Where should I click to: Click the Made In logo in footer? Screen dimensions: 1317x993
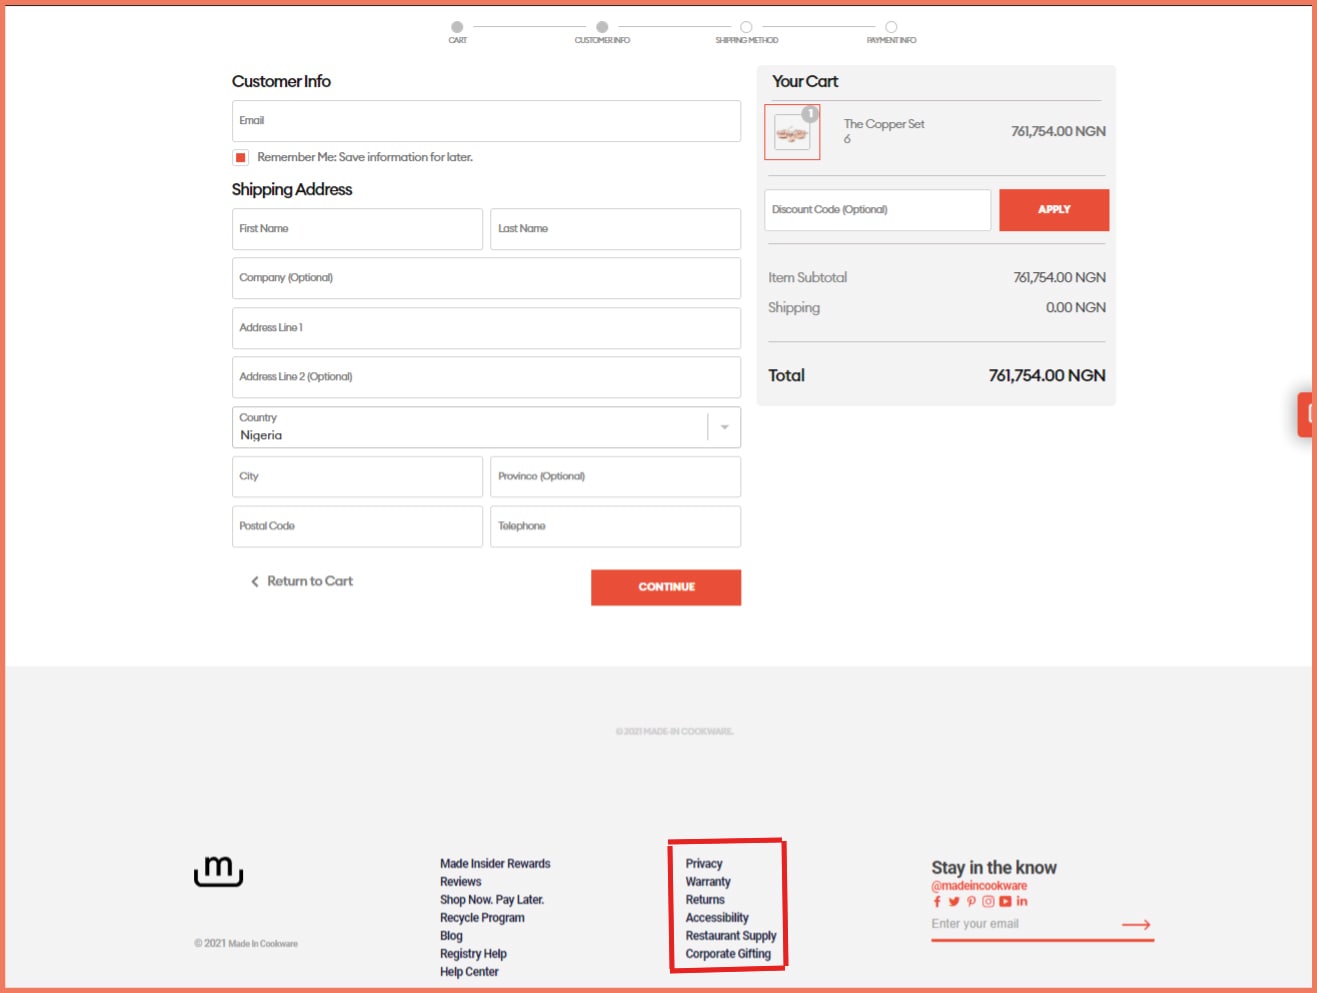tap(218, 871)
